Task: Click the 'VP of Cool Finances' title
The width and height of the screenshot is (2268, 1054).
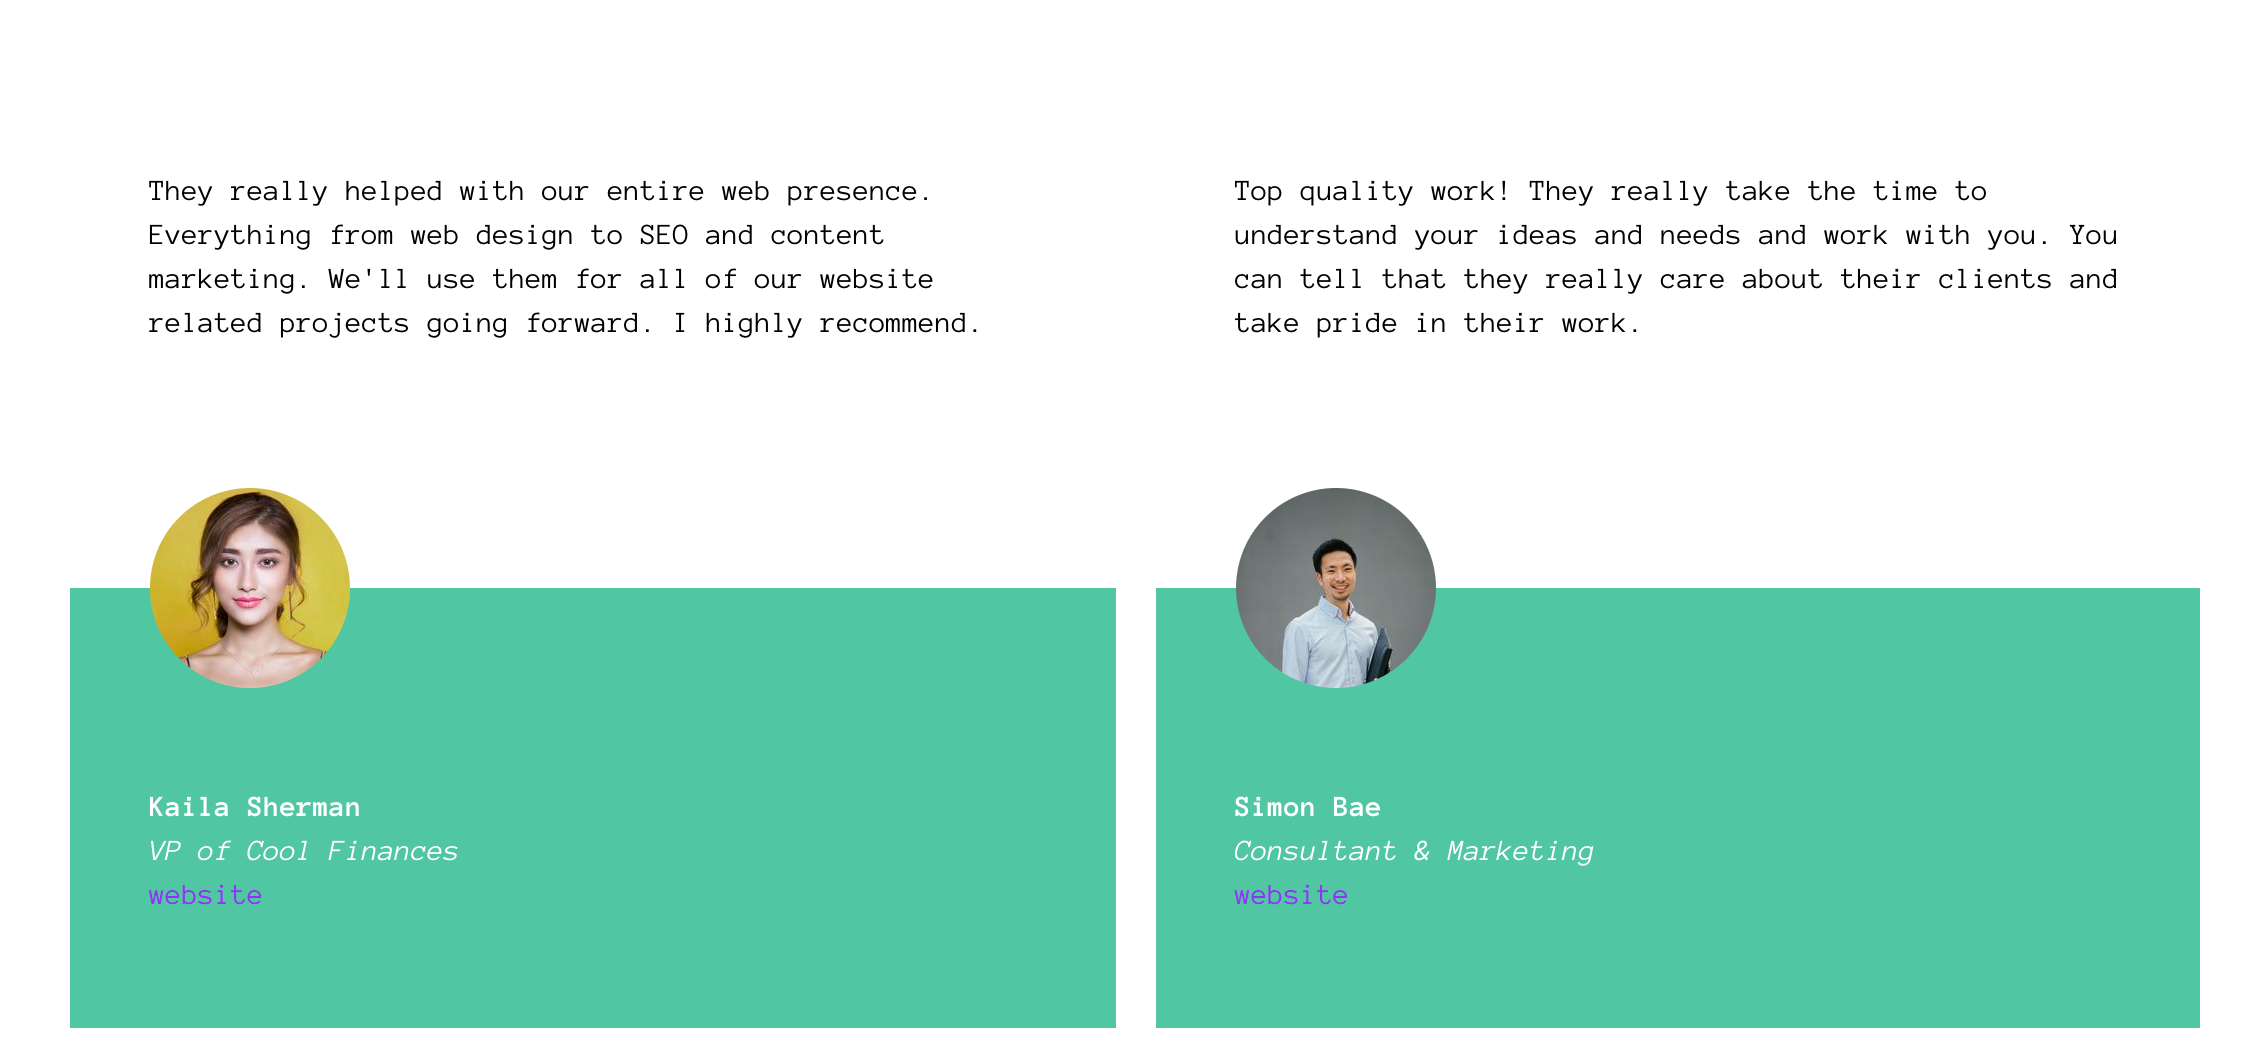Action: tap(303, 851)
